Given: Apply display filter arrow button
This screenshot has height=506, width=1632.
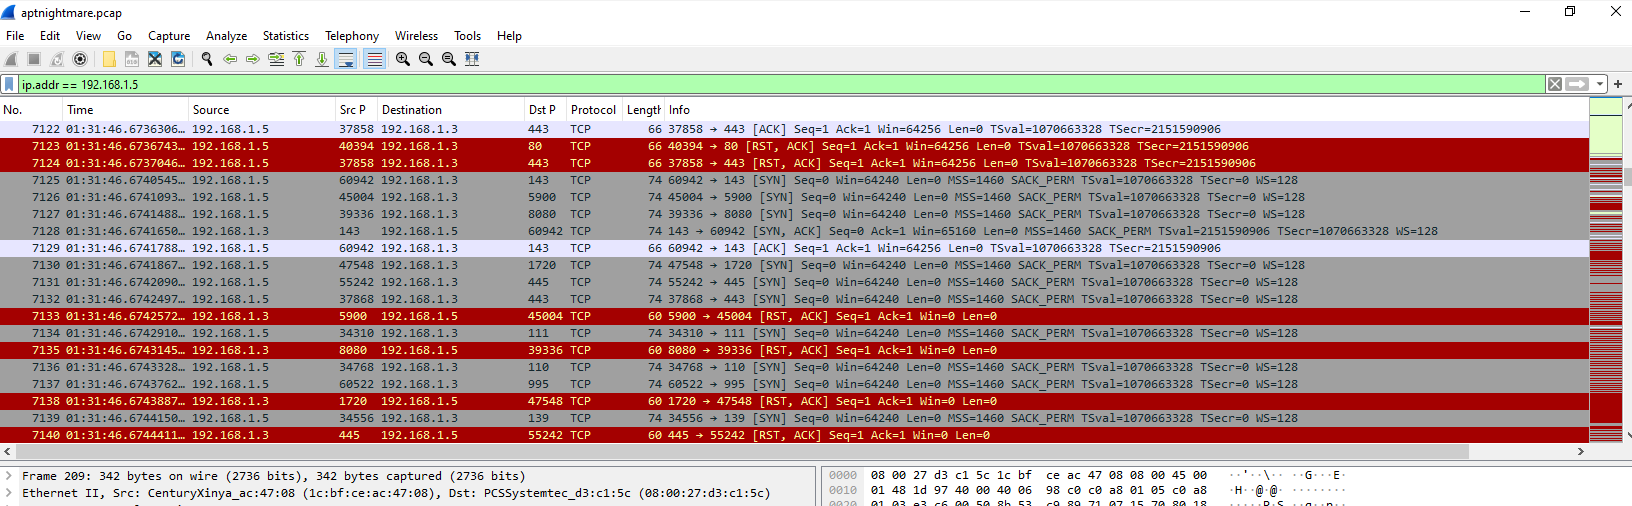Looking at the screenshot, I should (x=1578, y=84).
